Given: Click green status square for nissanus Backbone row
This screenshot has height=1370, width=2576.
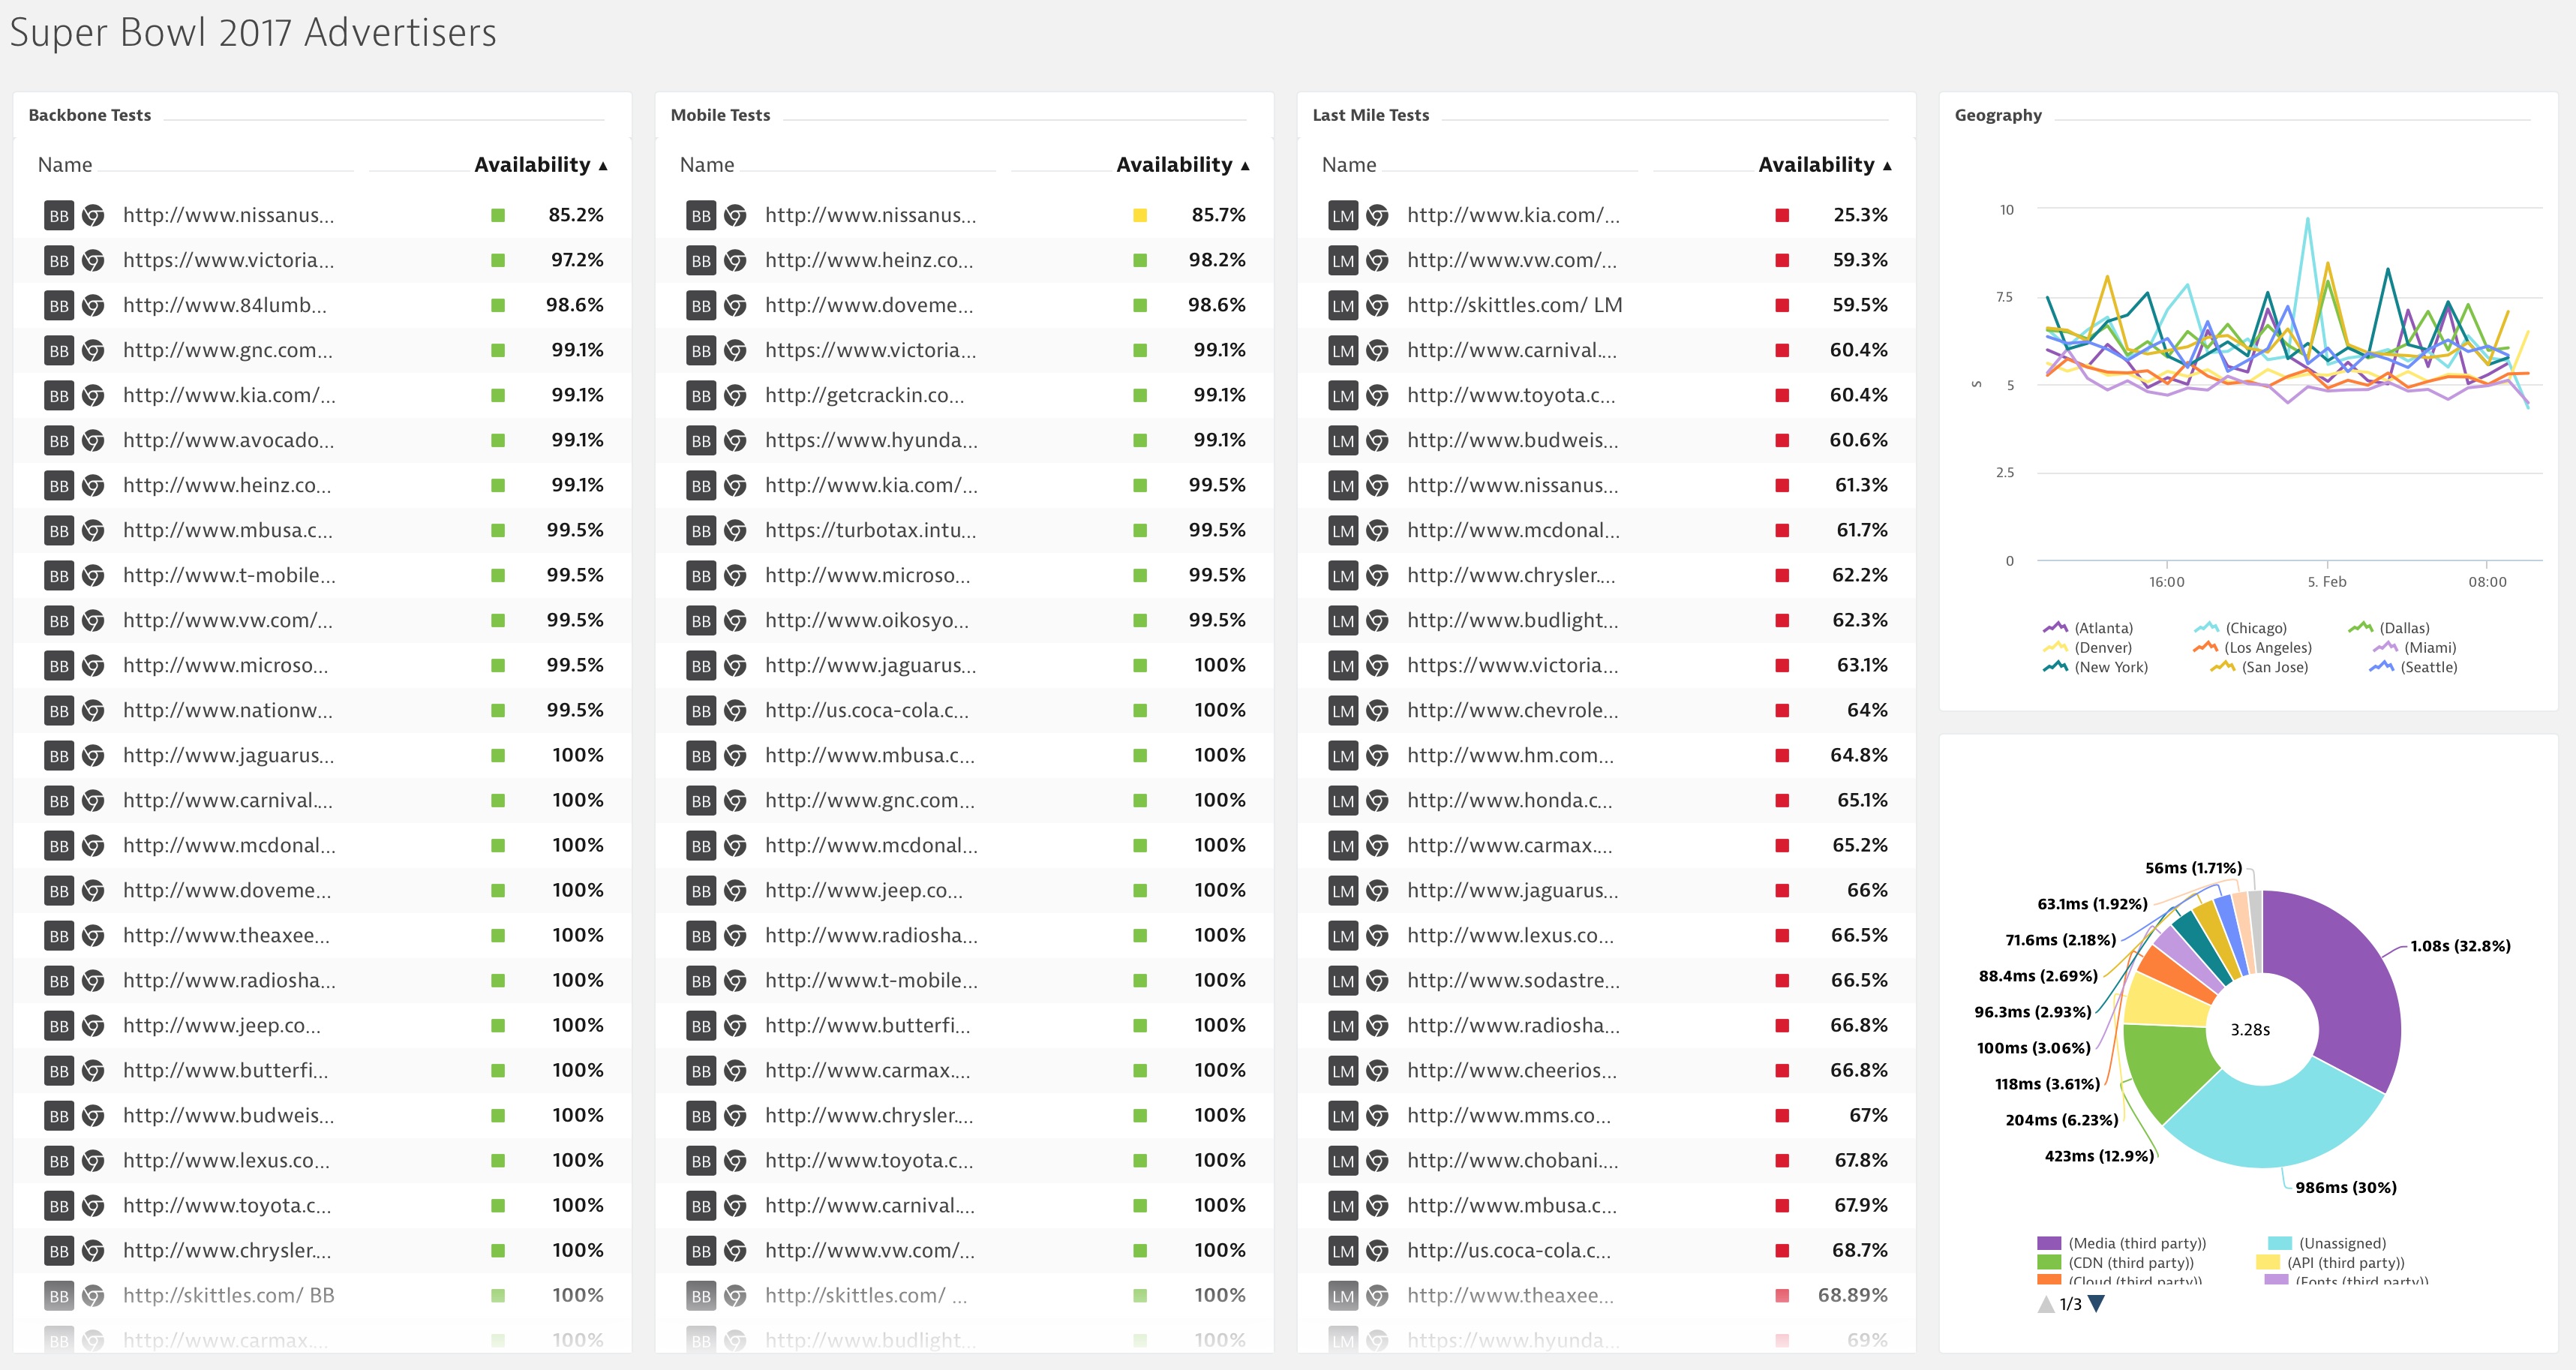Looking at the screenshot, I should pos(498,215).
